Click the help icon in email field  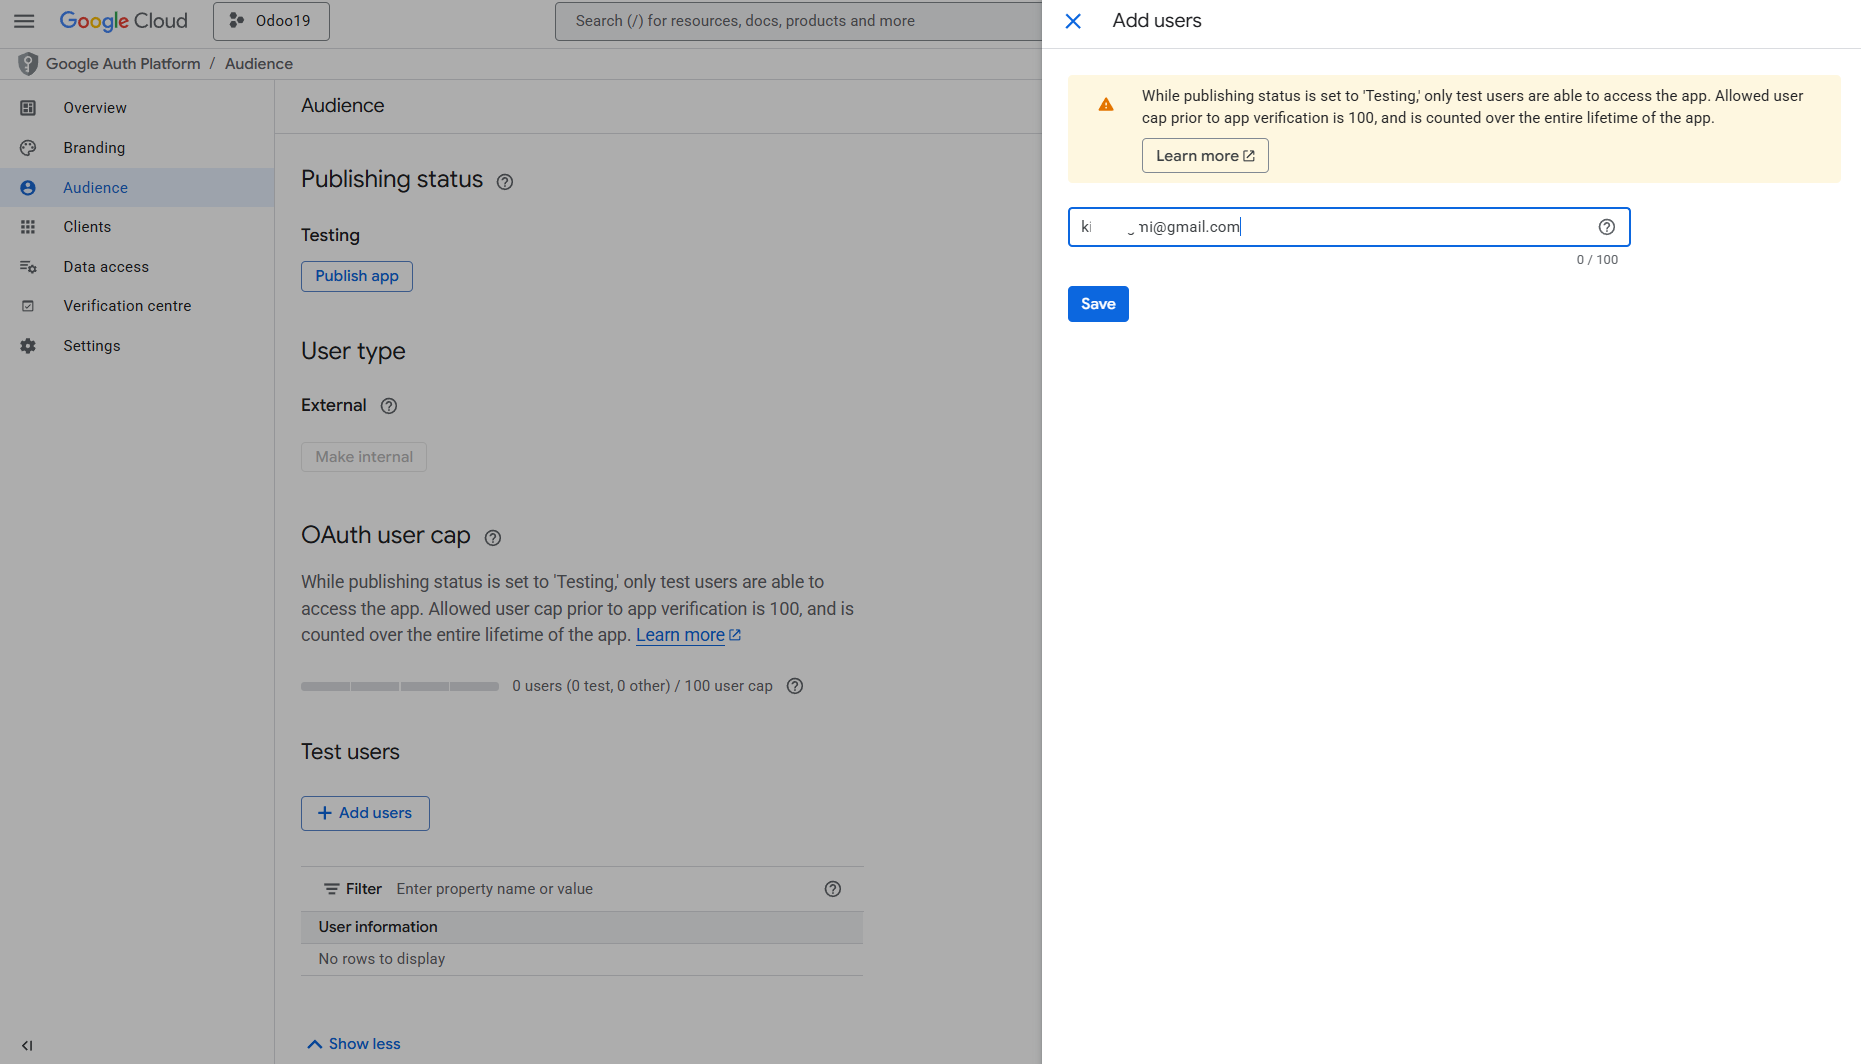click(1606, 227)
